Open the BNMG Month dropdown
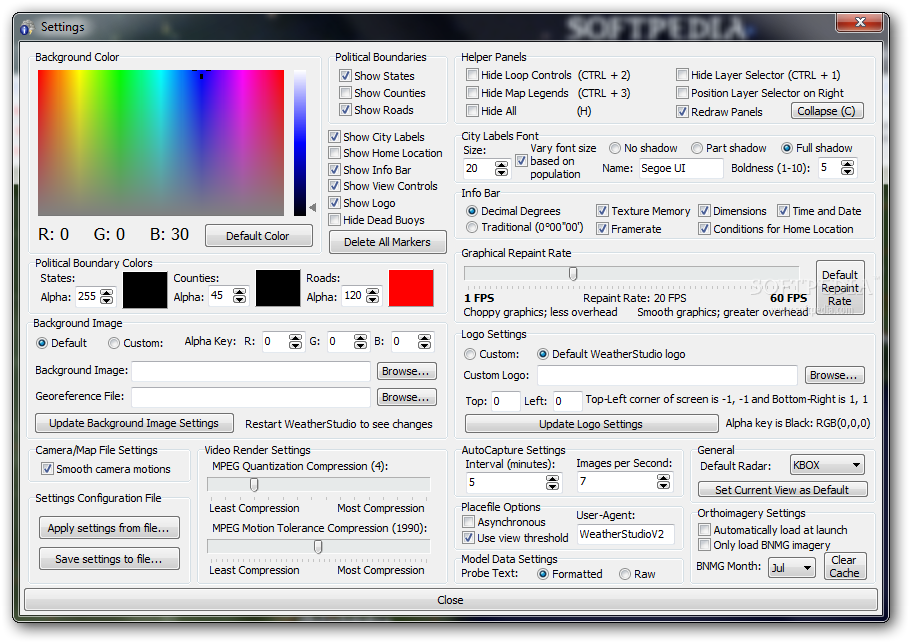The width and height of the screenshot is (910, 643). [792, 568]
